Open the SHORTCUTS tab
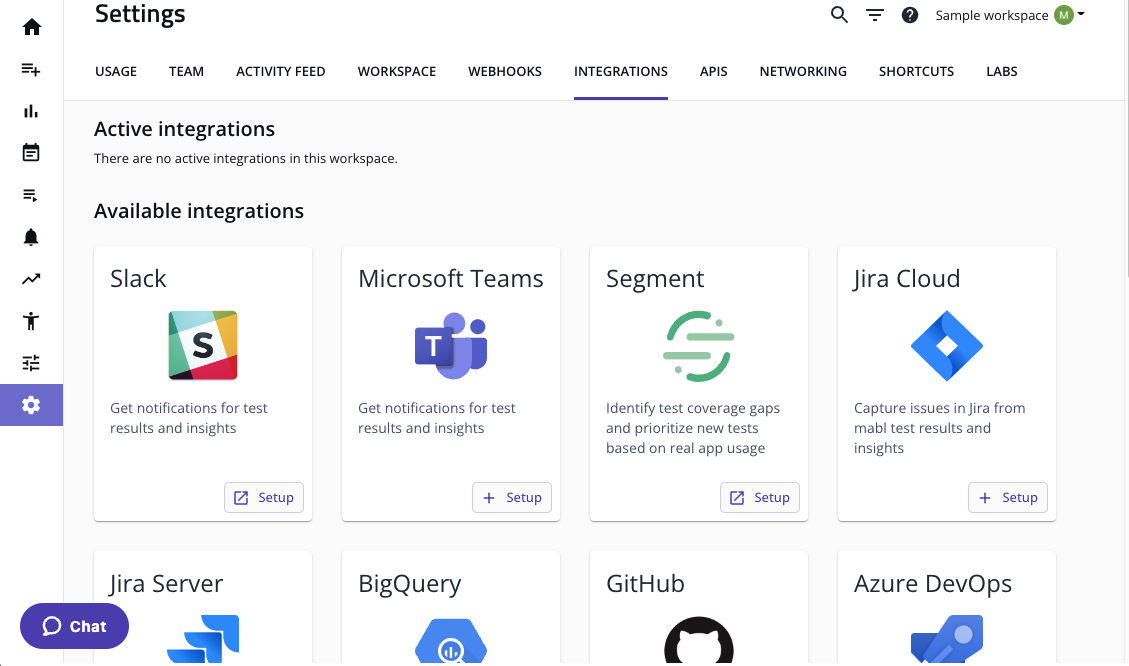Image resolution: width=1129 pixels, height=666 pixels. [916, 71]
